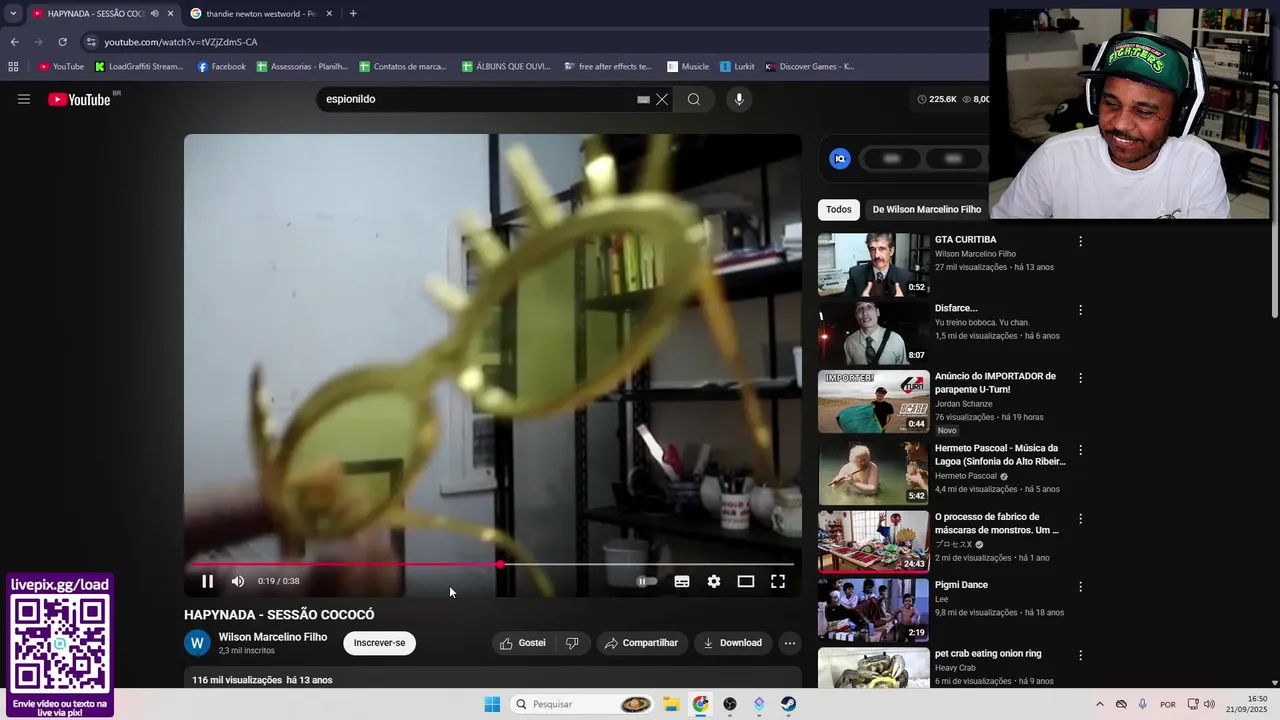Open the Facebook bookmark
1280x720 pixels.
221,67
